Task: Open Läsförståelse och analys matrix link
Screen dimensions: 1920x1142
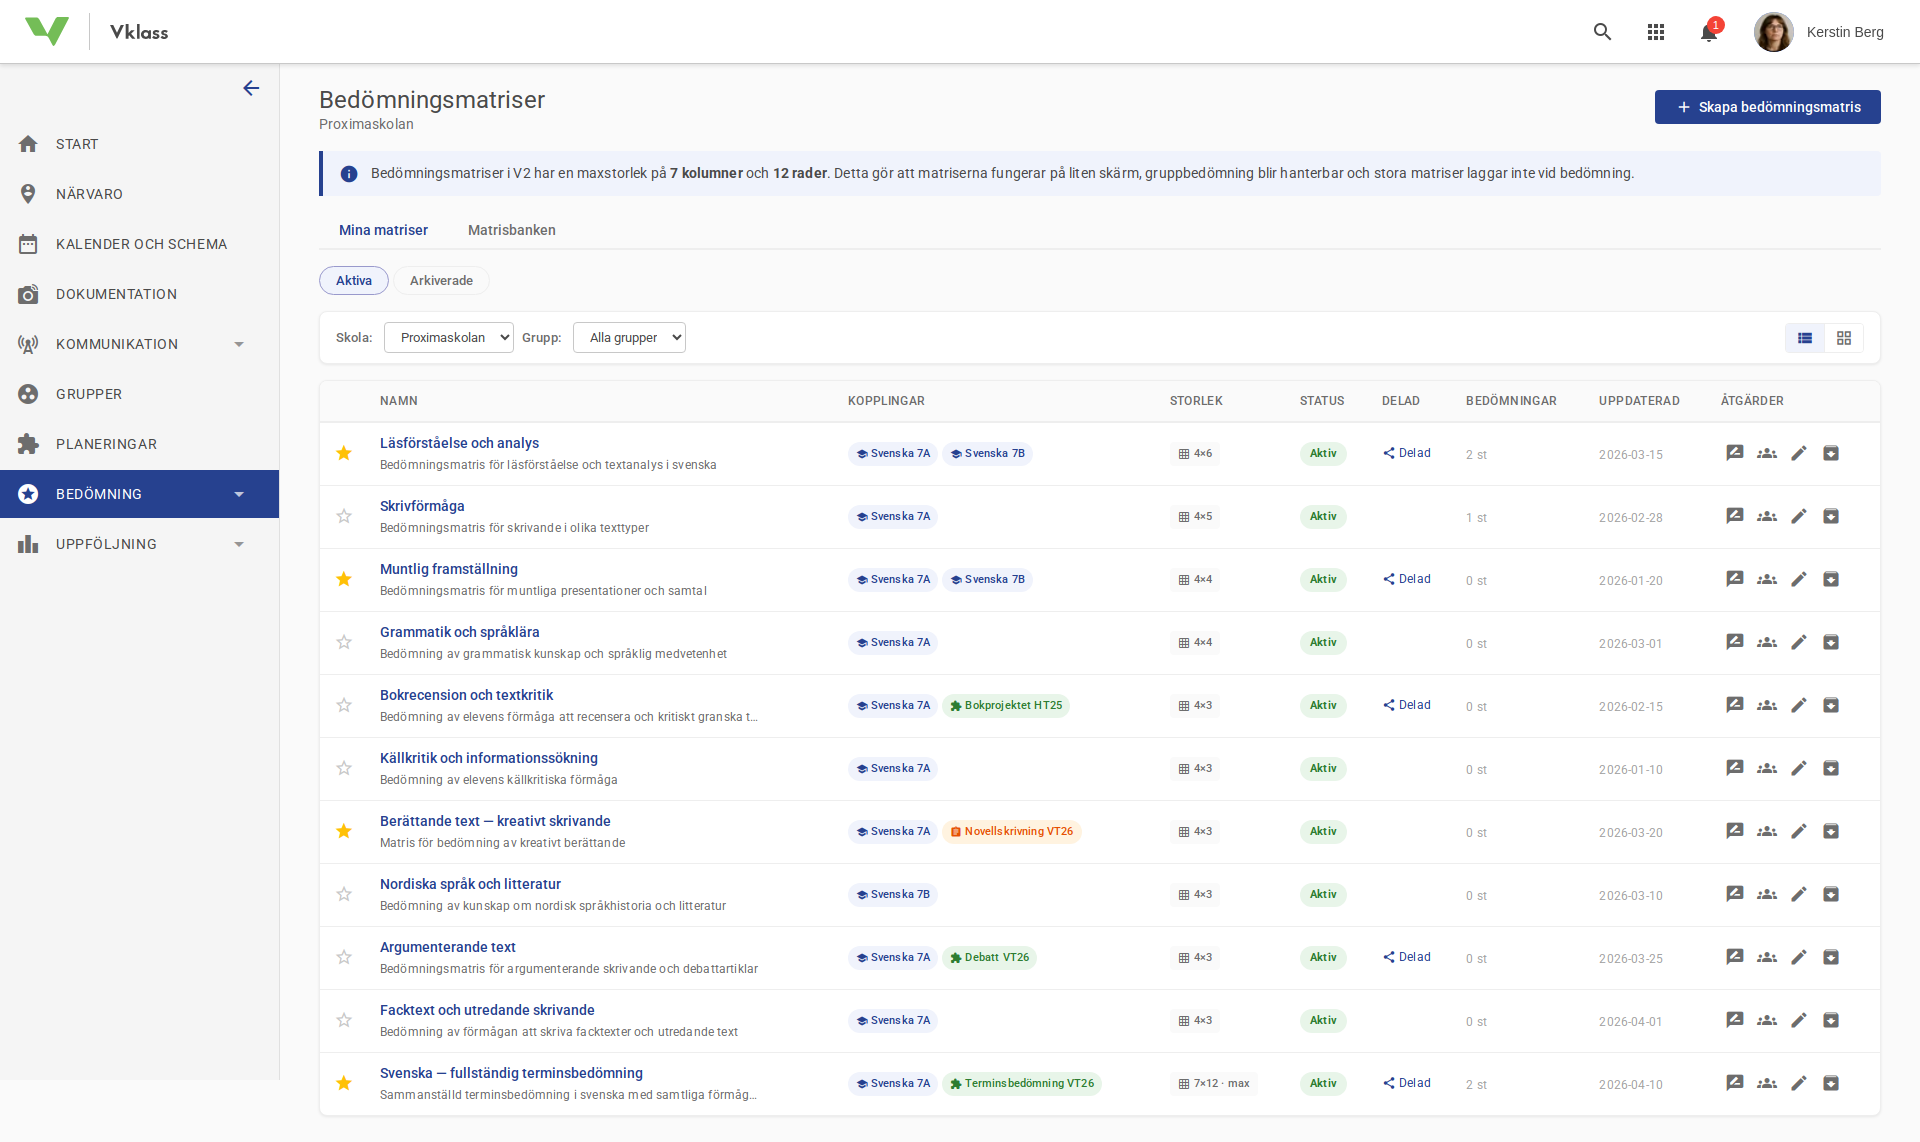Action: pyautogui.click(x=459, y=443)
